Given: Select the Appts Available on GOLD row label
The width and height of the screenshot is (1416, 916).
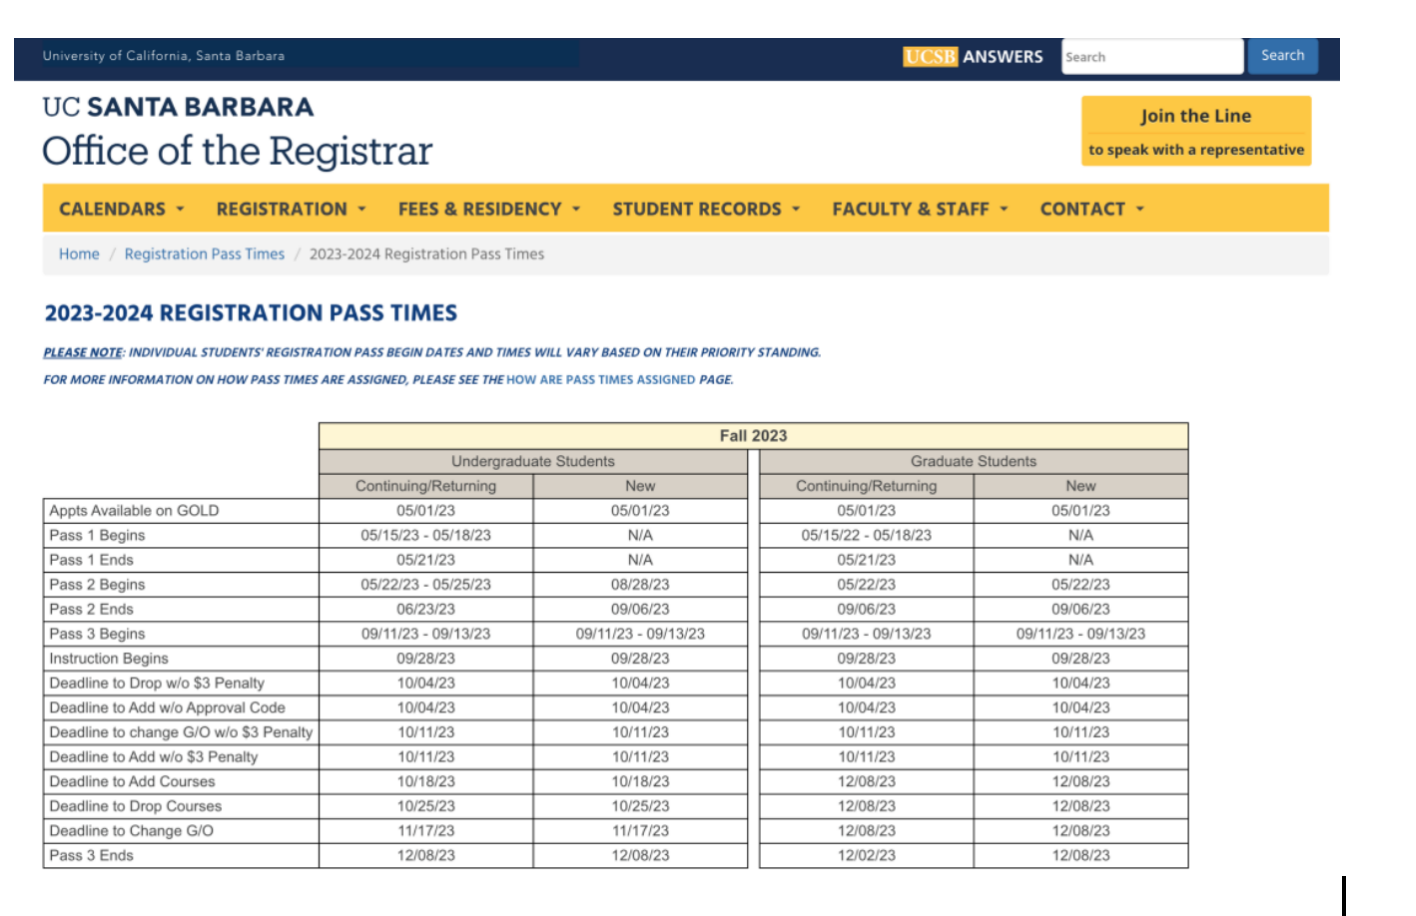Looking at the screenshot, I should coord(134,511).
